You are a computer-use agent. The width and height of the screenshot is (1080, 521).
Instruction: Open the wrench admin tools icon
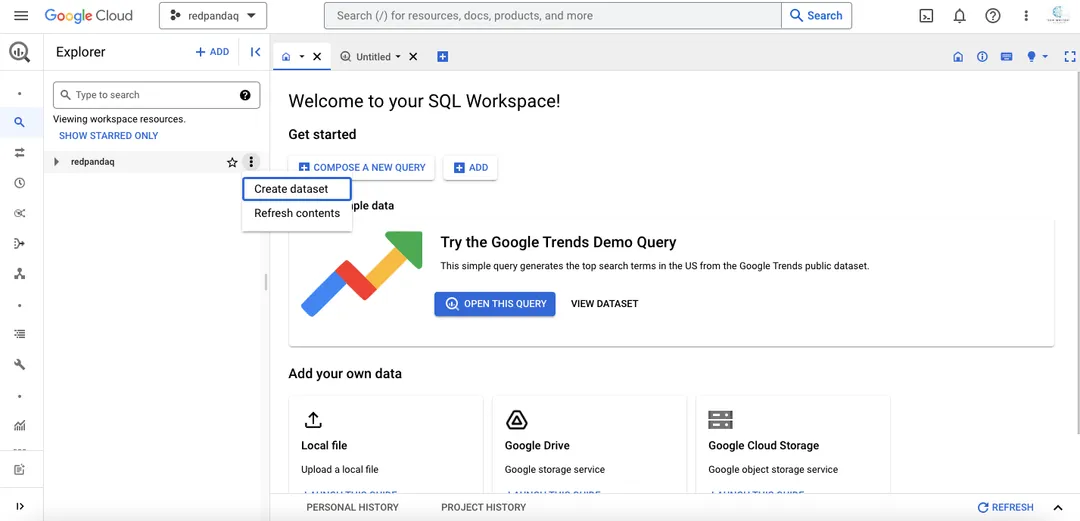[20, 365]
